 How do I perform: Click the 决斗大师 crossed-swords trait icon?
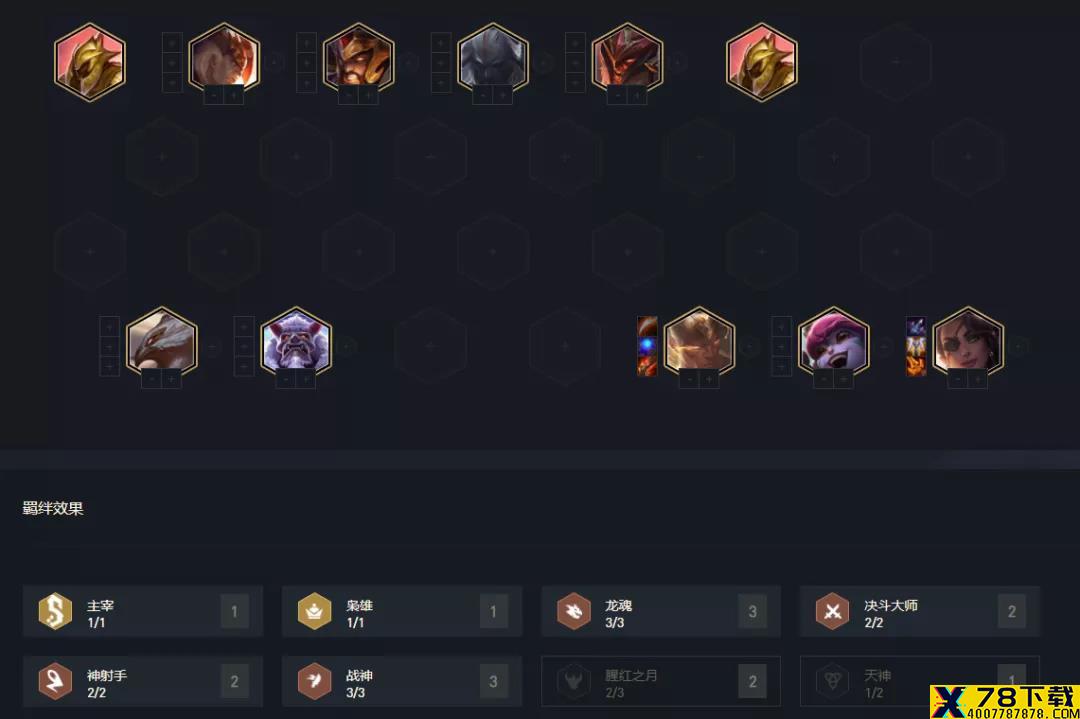tap(833, 611)
